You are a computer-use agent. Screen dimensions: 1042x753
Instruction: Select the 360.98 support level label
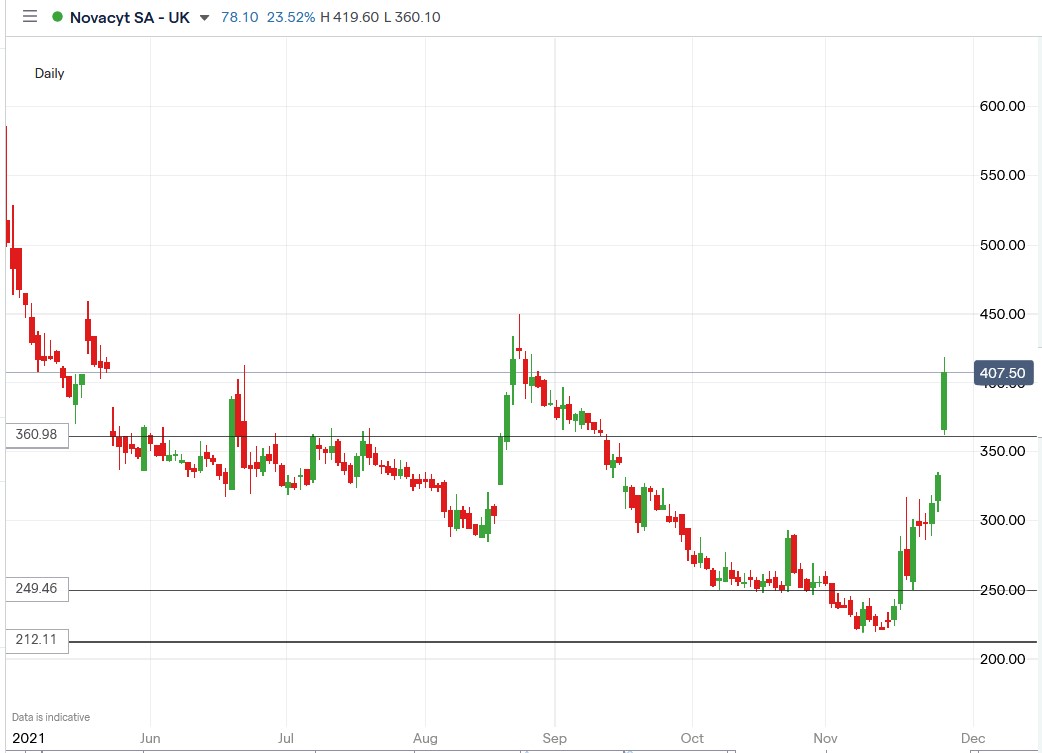coord(35,434)
